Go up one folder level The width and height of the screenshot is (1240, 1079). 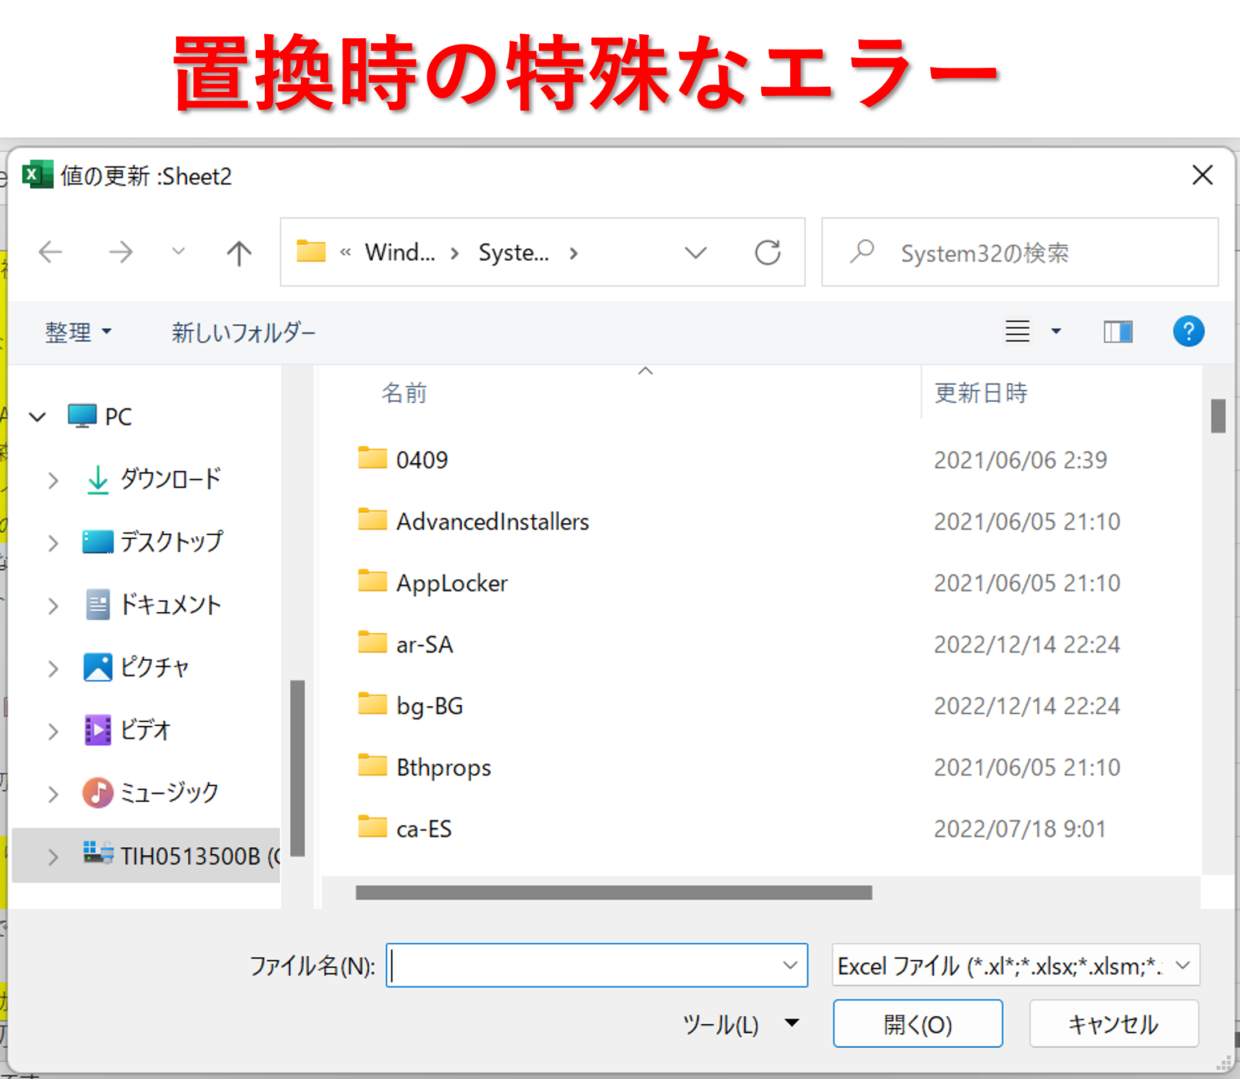[239, 252]
